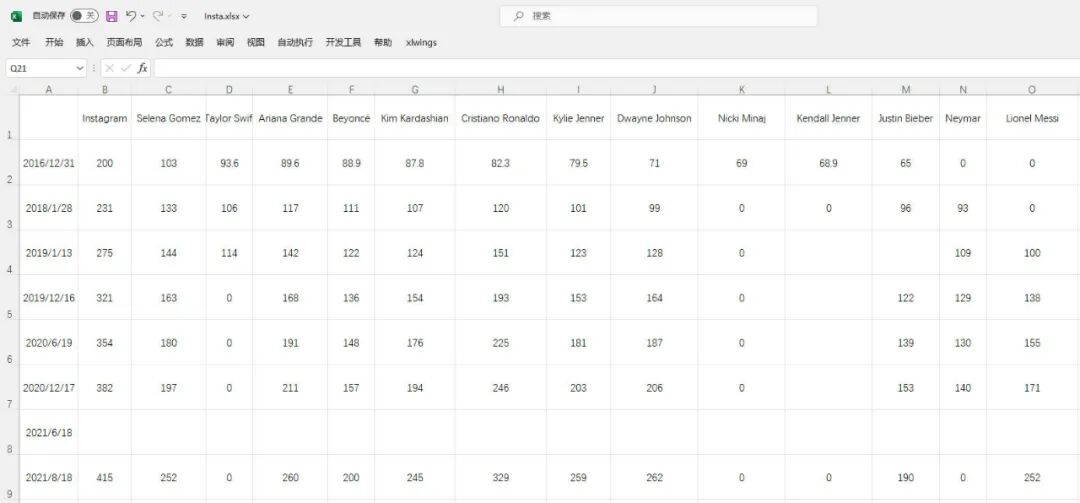Click the cancel X formula bar icon
The width and height of the screenshot is (1080, 503).
coord(110,68)
